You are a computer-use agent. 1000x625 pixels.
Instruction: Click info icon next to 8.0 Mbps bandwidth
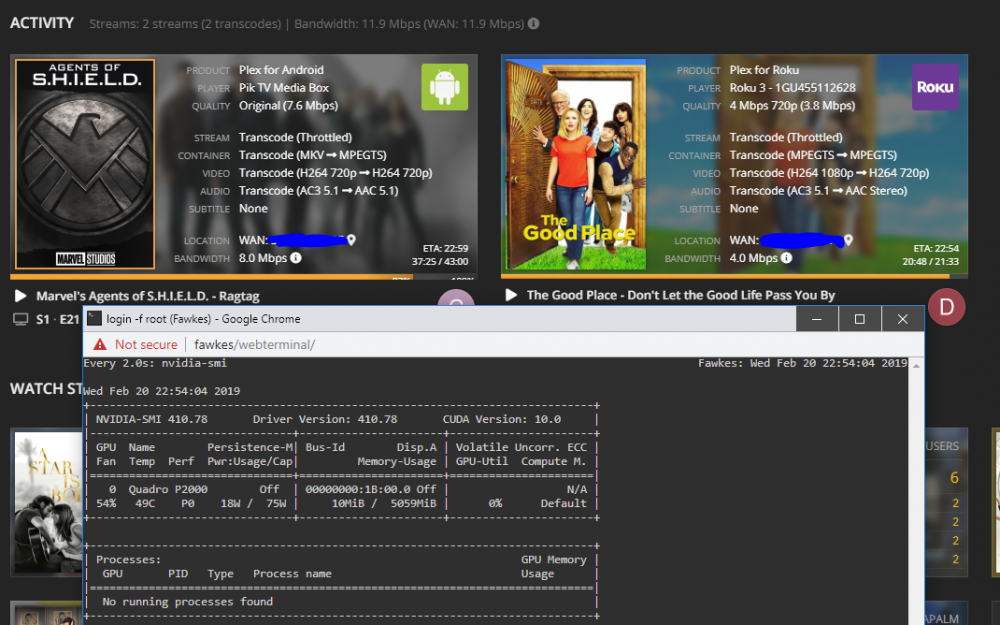point(296,258)
